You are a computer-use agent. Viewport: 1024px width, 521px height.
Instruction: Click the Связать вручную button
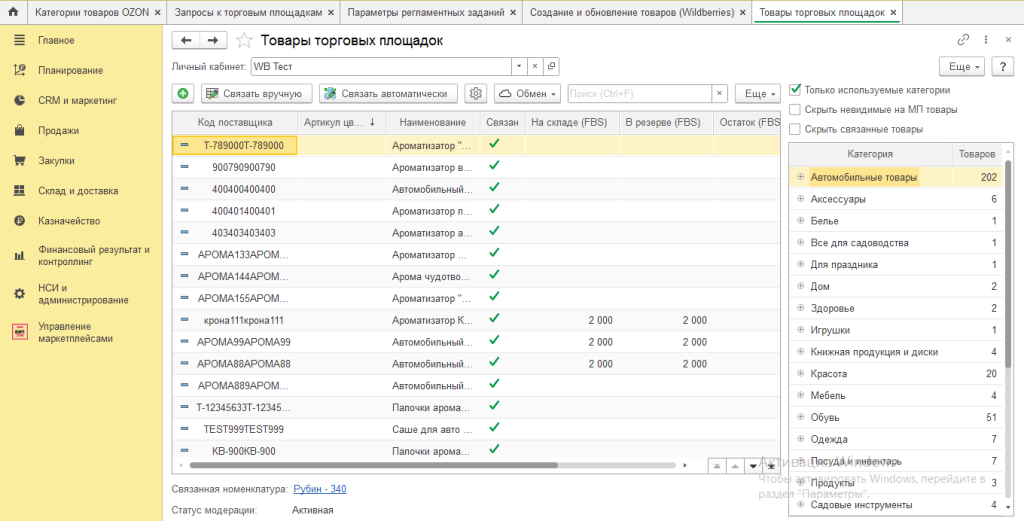256,93
